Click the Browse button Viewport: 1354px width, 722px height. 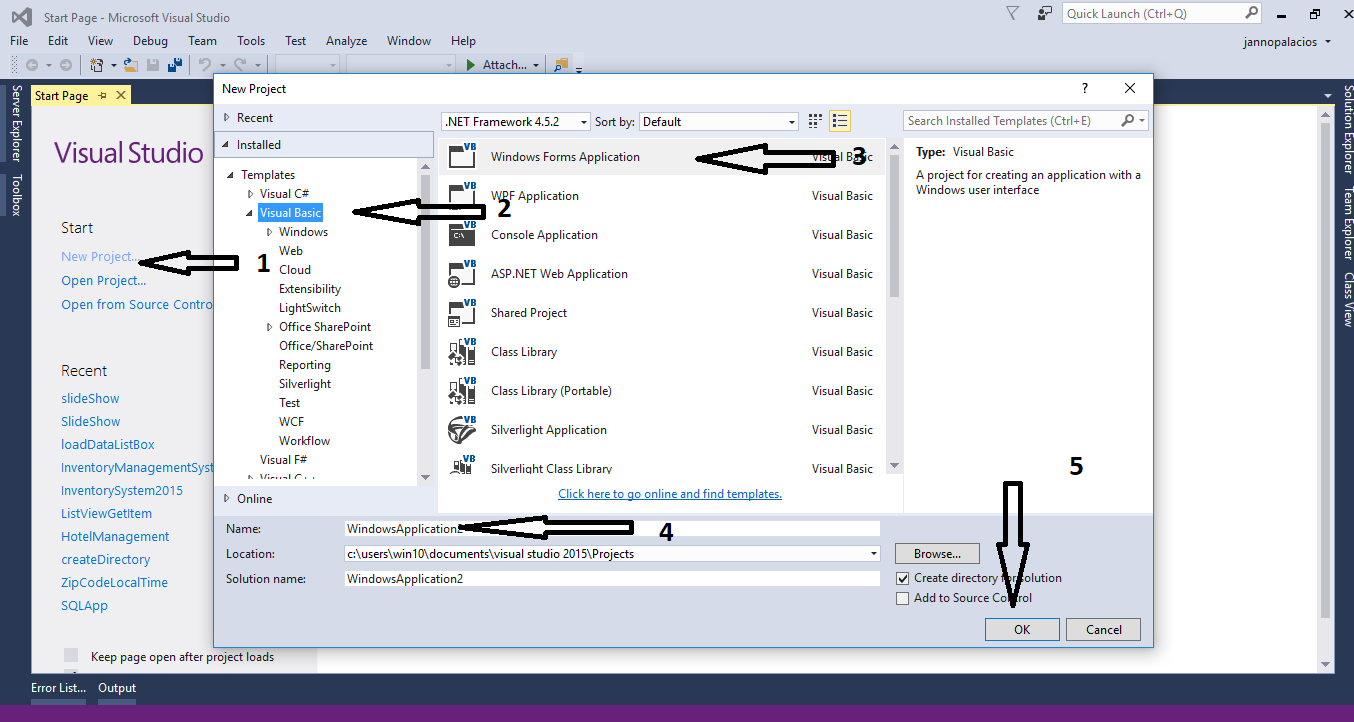pyautogui.click(x=936, y=553)
